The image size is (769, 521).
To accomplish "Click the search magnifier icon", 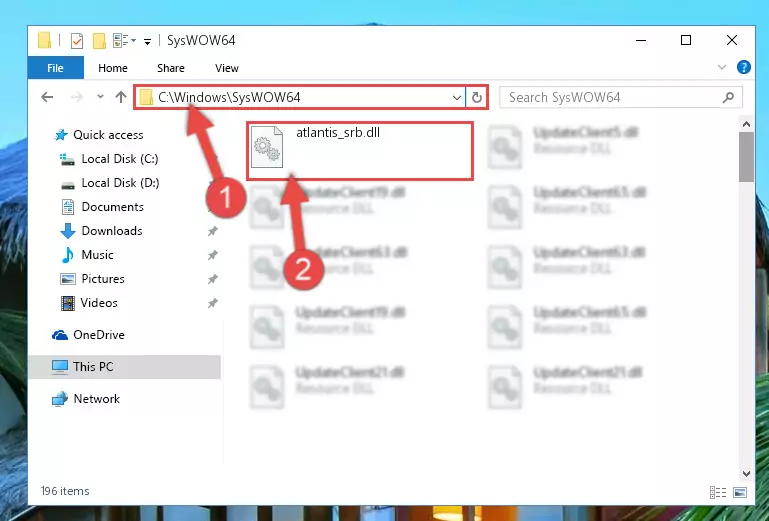I will click(728, 98).
